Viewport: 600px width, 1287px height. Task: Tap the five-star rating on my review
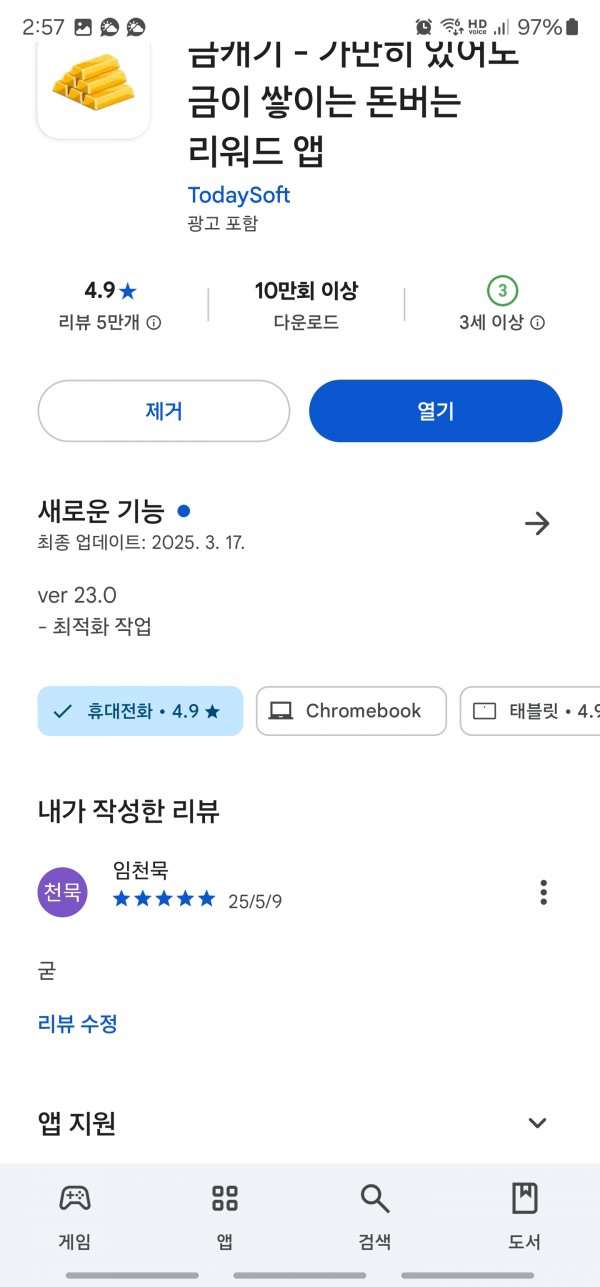point(164,899)
